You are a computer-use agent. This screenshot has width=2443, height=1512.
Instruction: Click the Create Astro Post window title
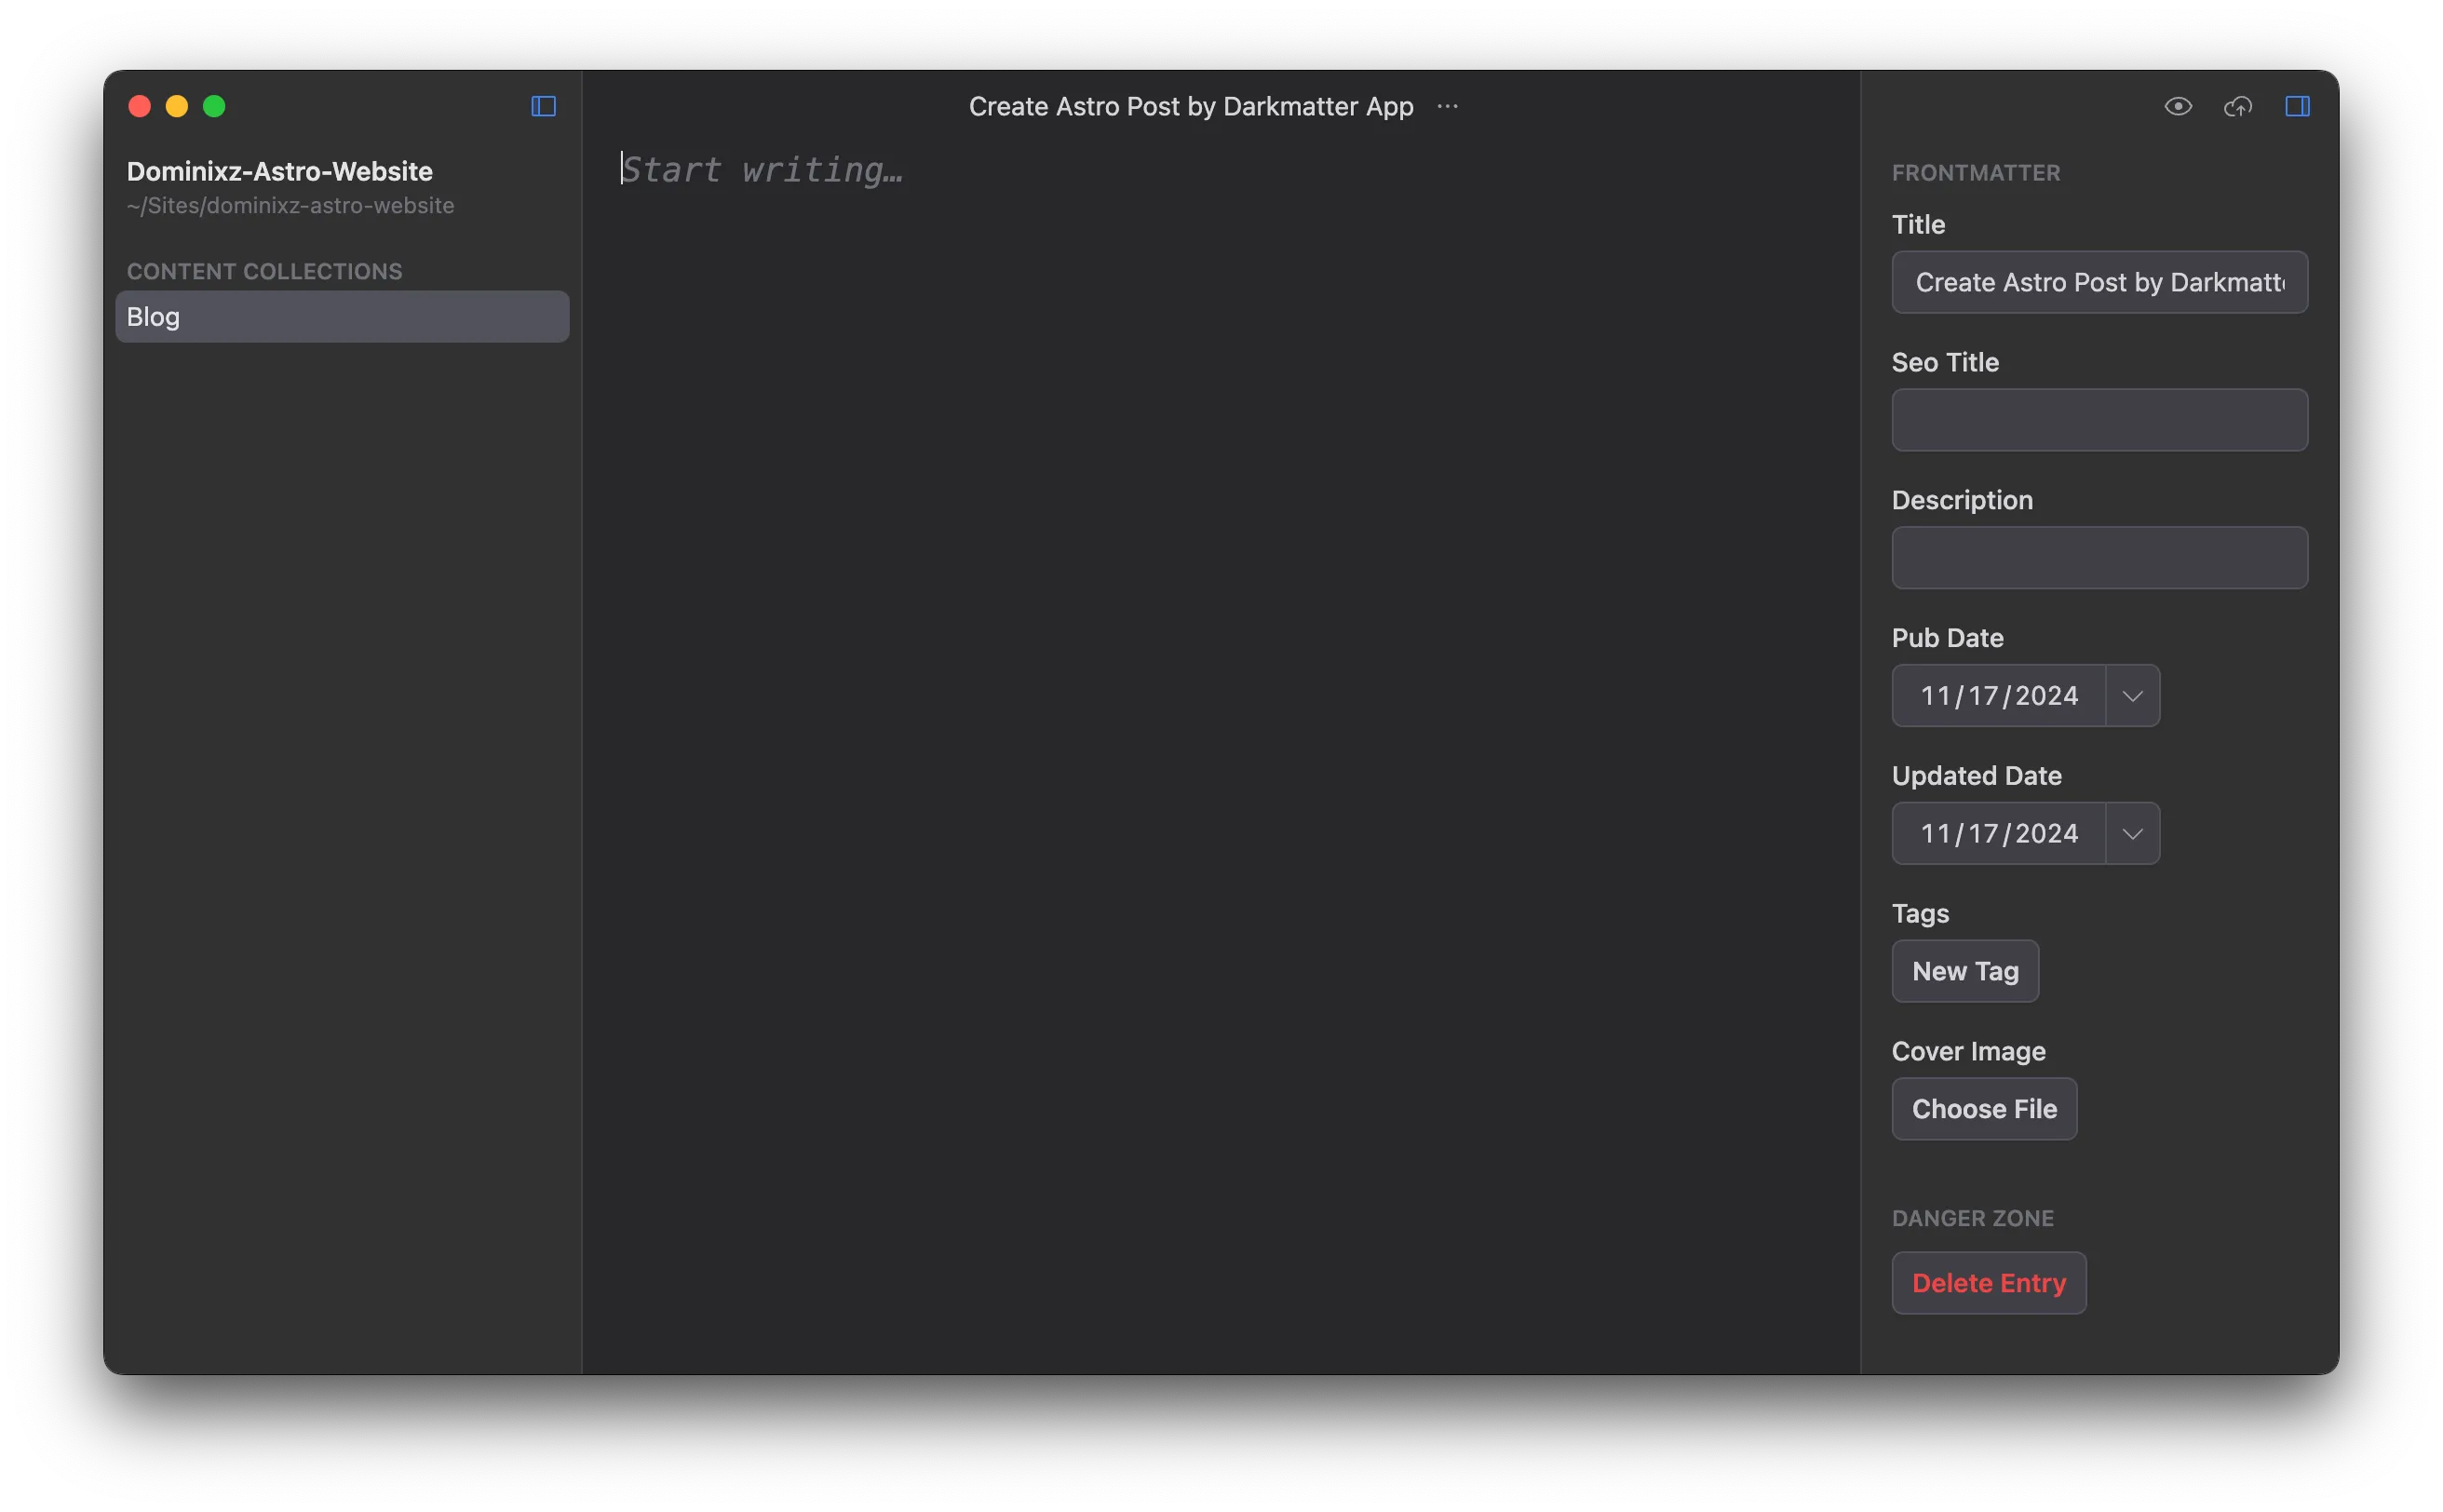click(x=1190, y=106)
